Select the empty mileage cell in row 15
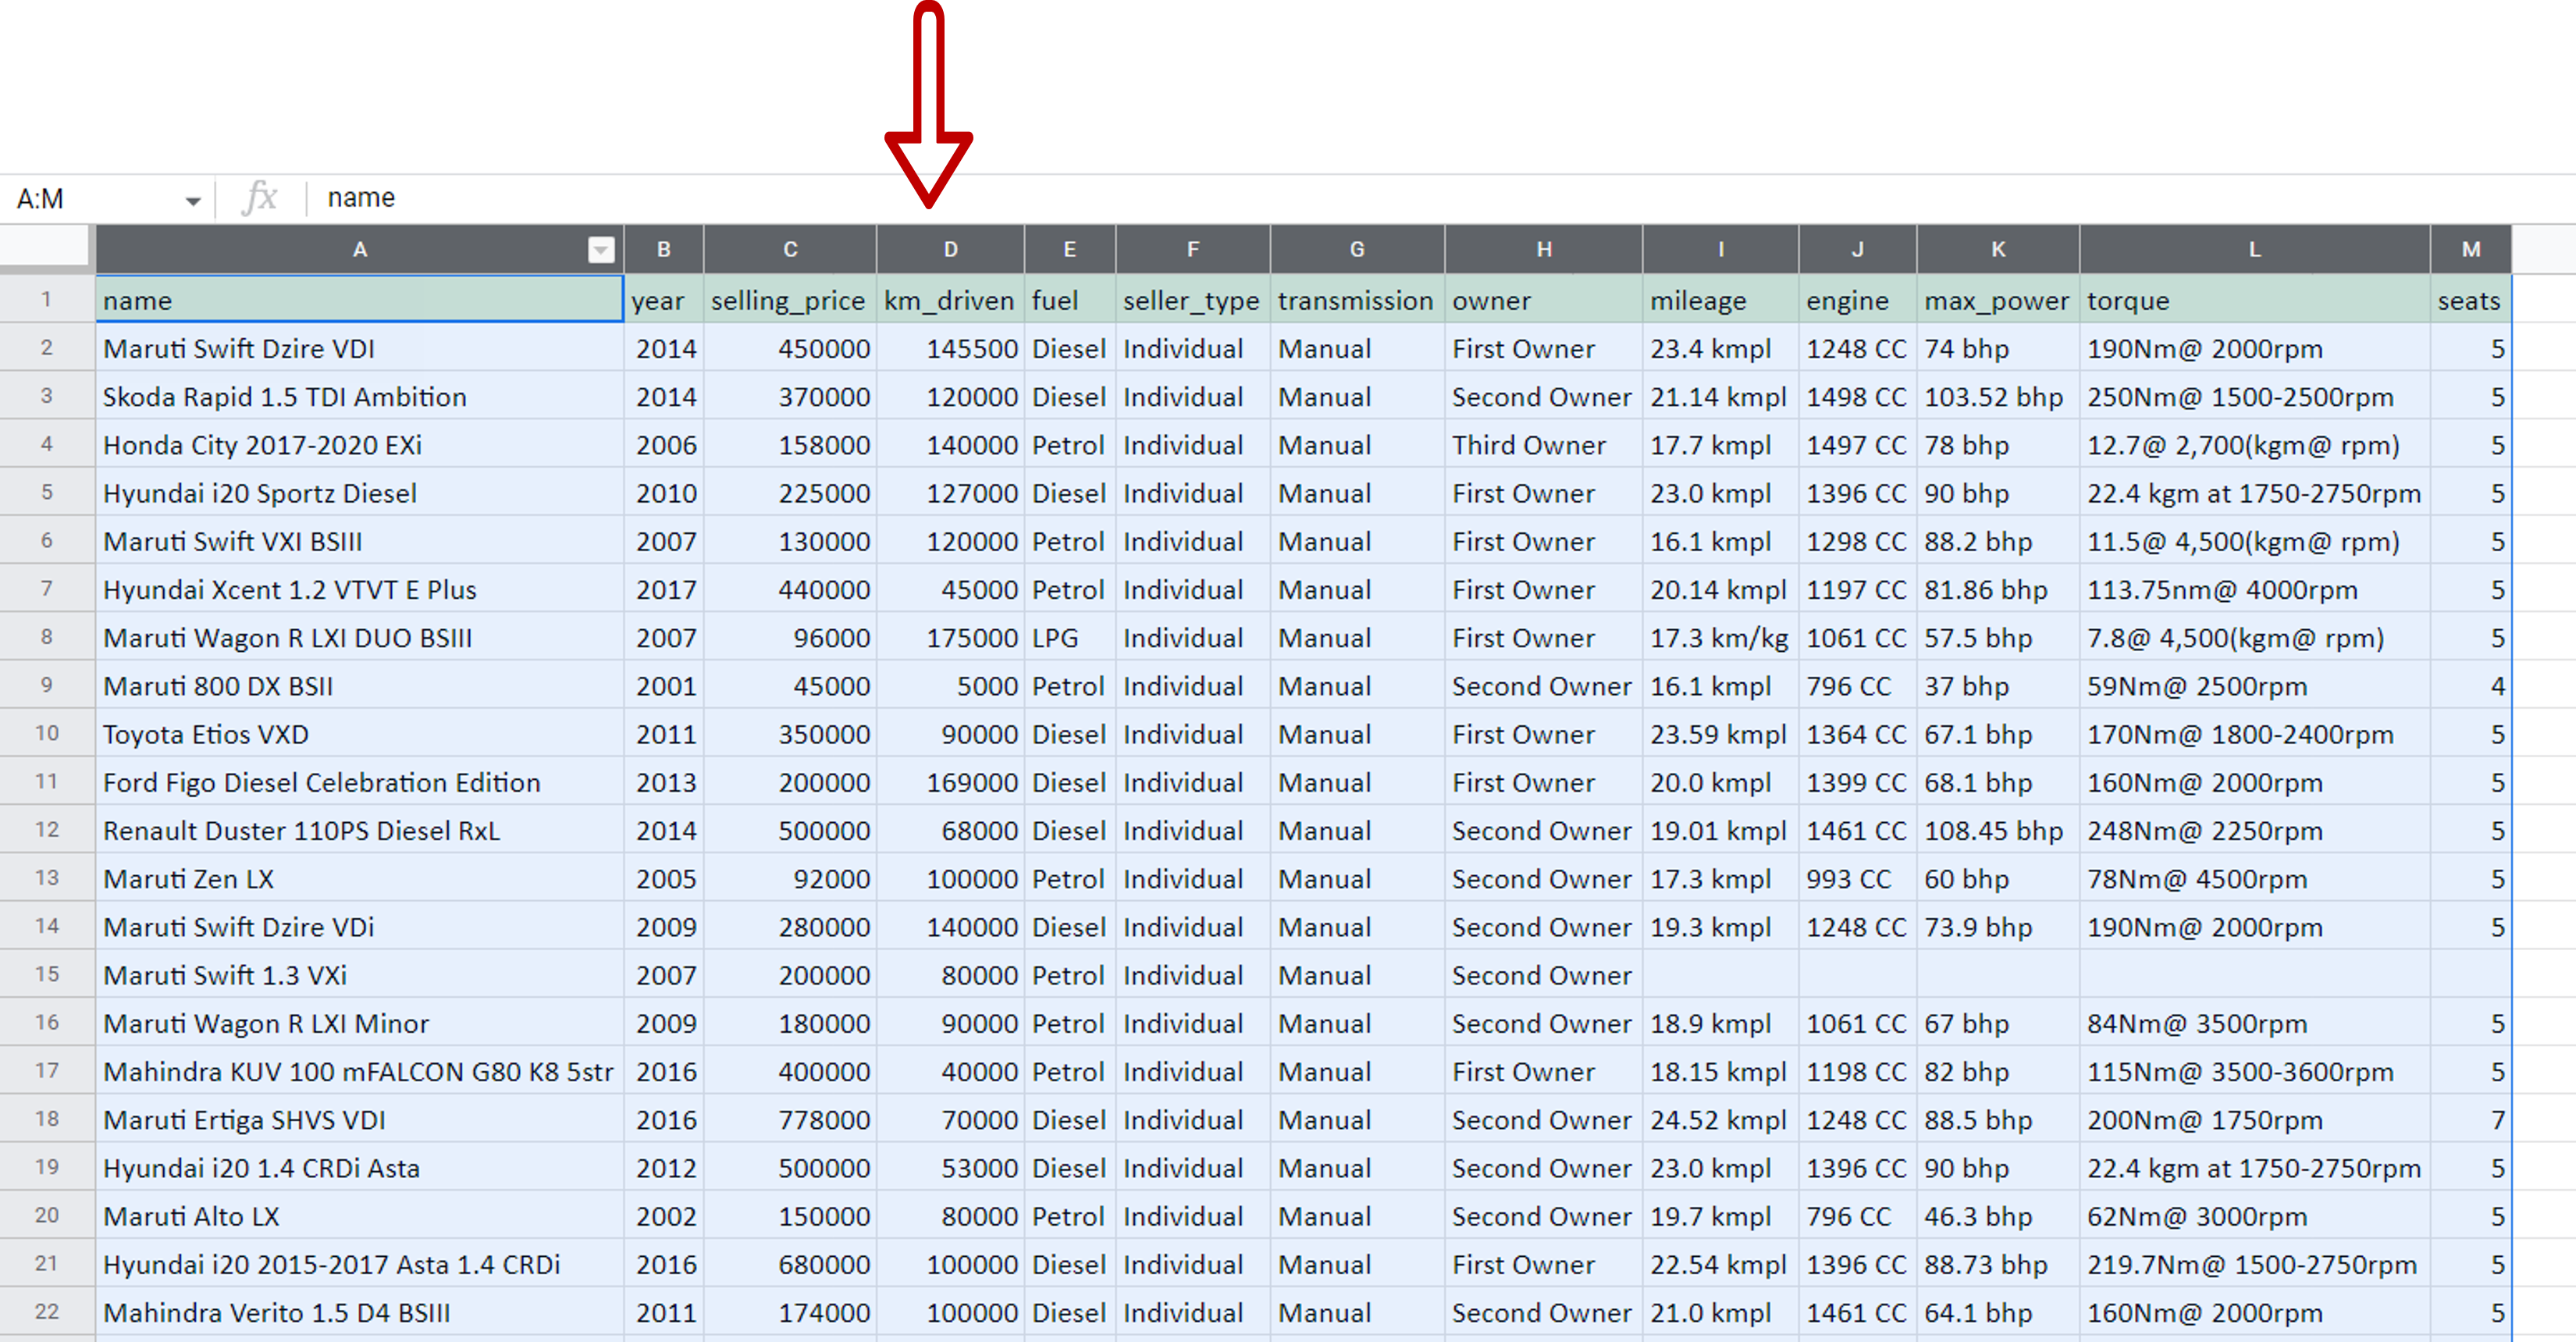The image size is (2576, 1342). [x=1719, y=975]
